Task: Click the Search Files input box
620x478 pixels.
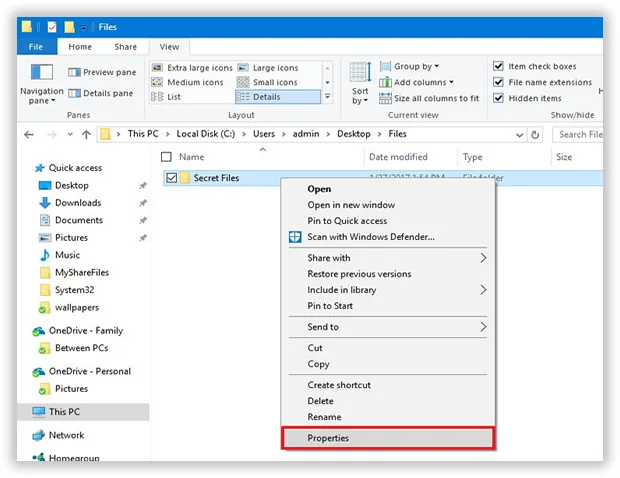Action: pos(578,134)
